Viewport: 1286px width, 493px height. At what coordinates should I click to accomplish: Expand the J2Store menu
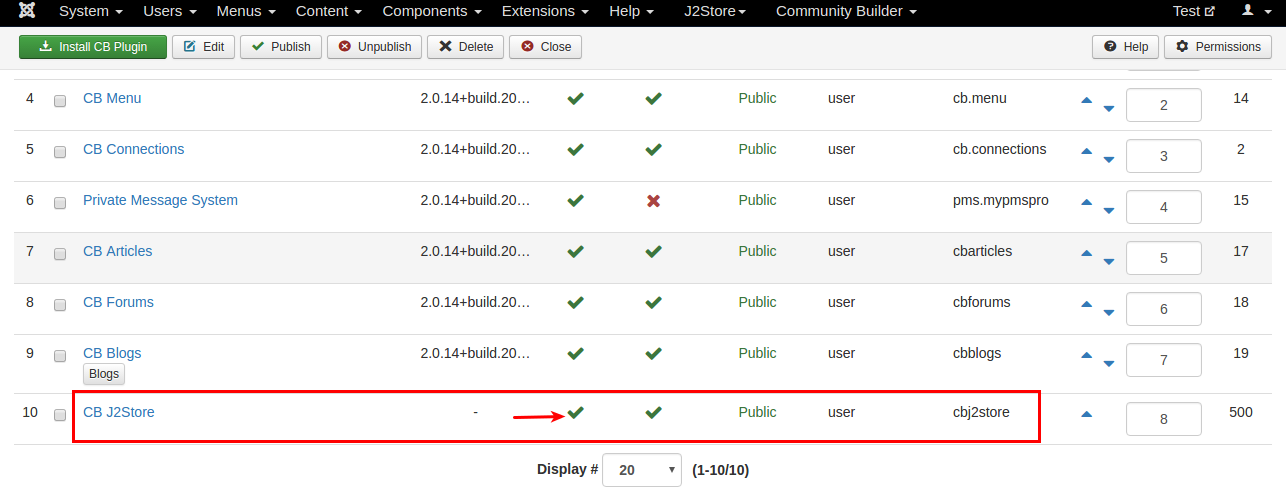coord(715,11)
